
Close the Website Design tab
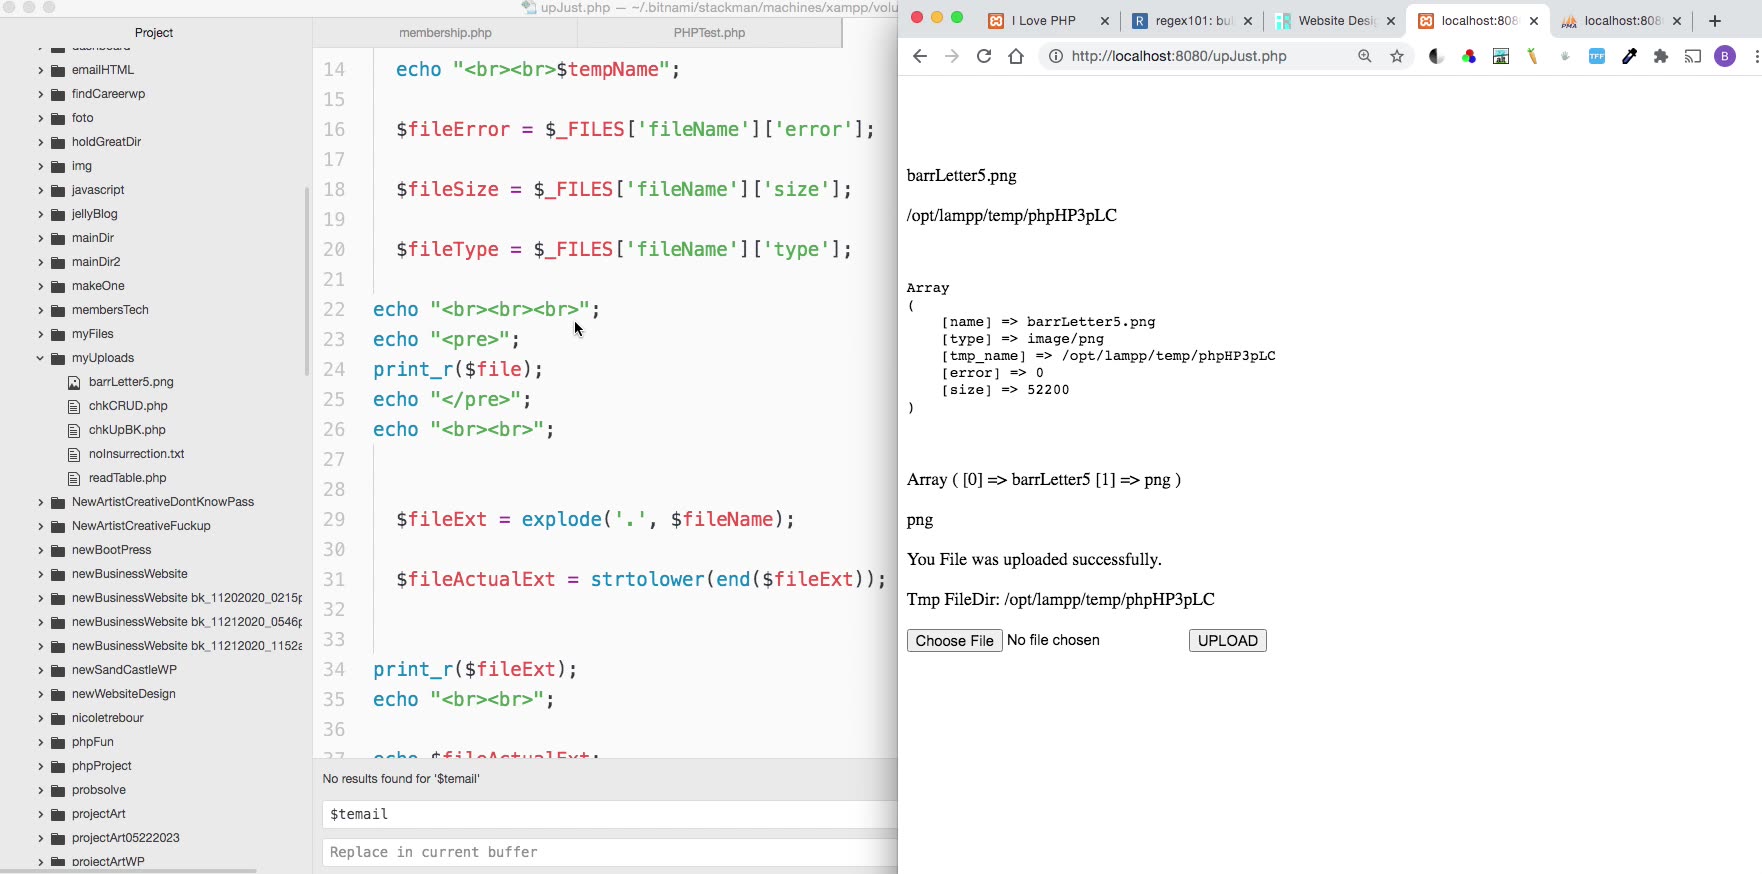coord(1391,20)
